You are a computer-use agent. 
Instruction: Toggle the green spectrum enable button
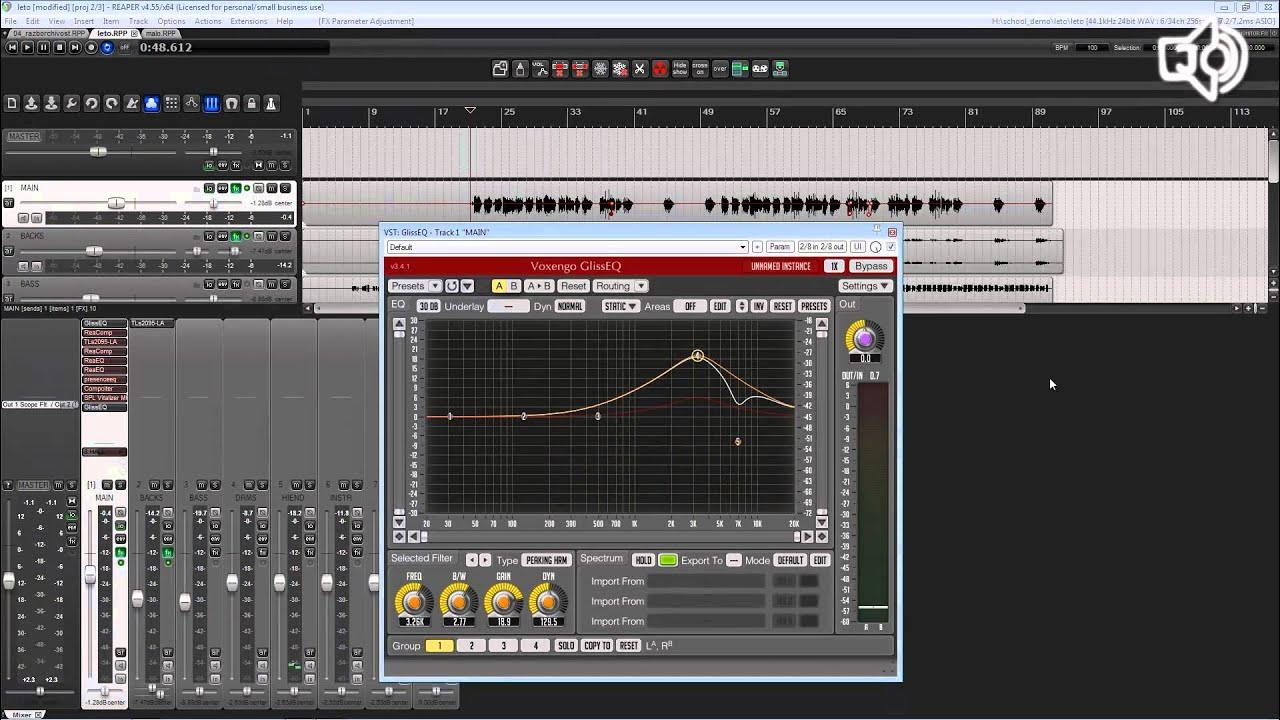668,560
